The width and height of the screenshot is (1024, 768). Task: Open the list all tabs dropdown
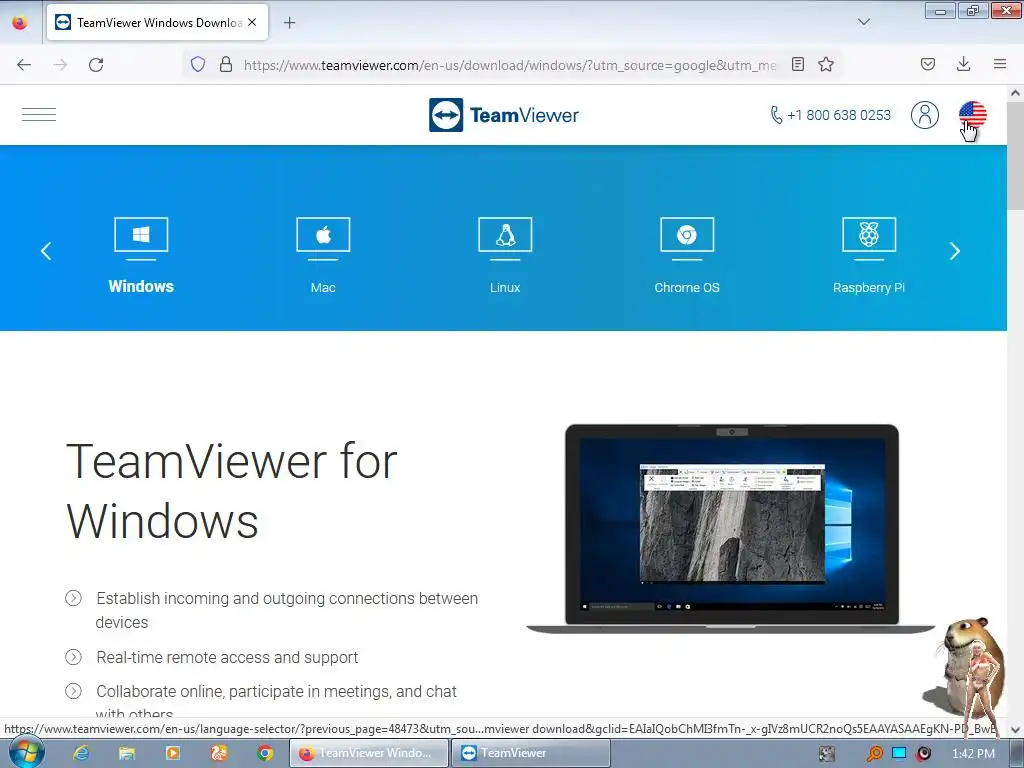click(x=863, y=22)
